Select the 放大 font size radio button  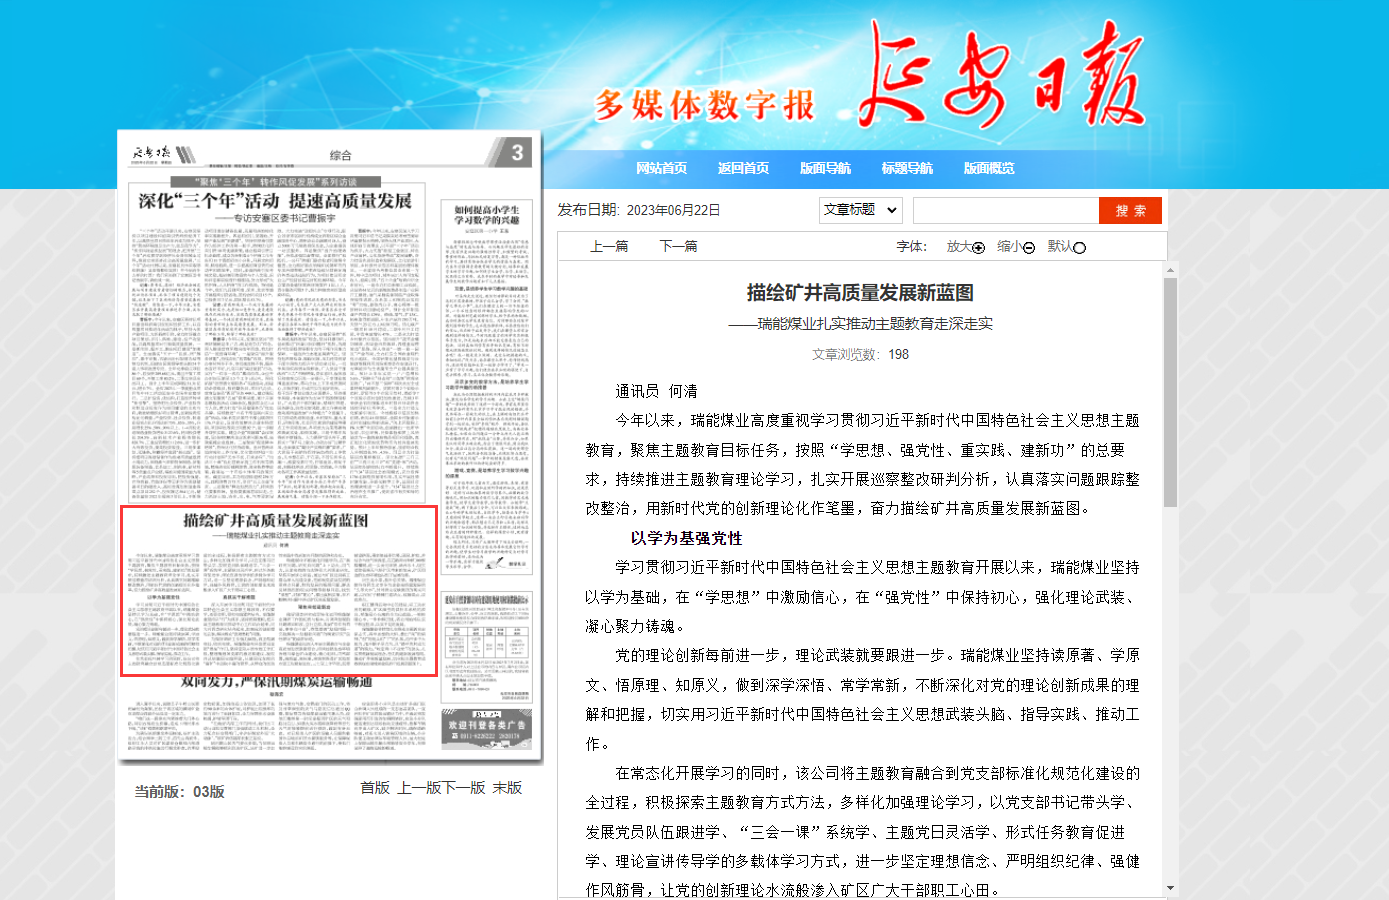click(x=978, y=248)
